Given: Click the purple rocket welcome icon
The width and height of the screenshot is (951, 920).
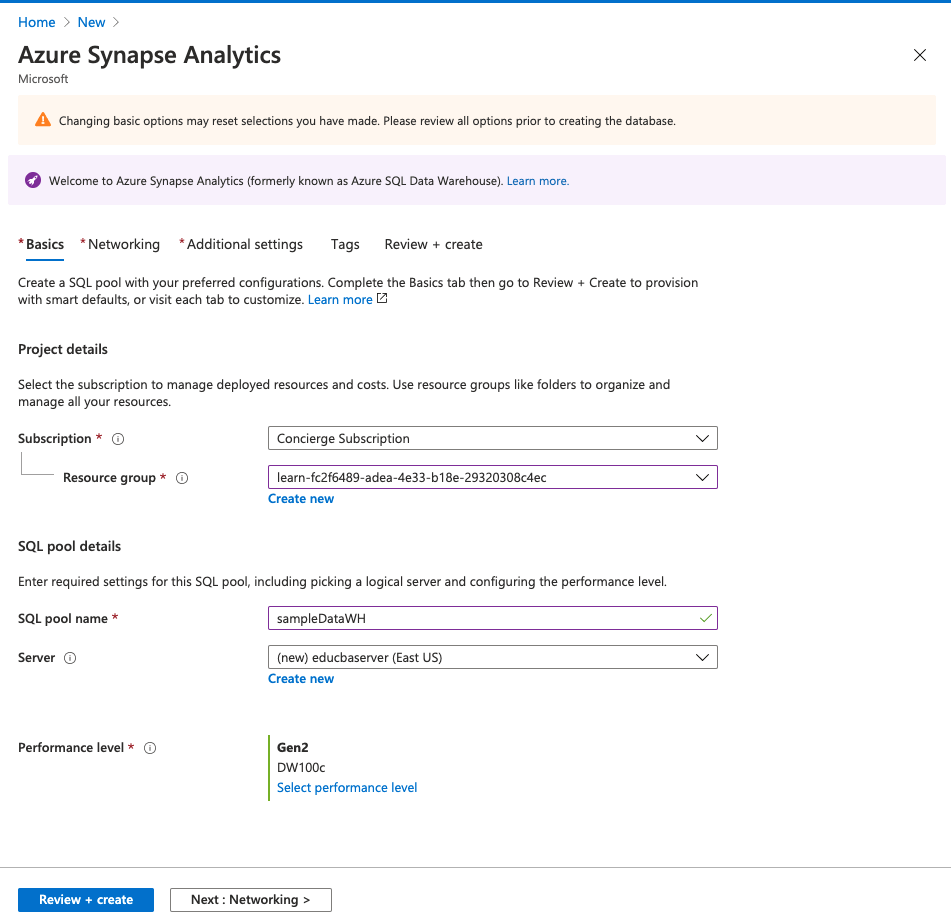Looking at the screenshot, I should (x=33, y=181).
